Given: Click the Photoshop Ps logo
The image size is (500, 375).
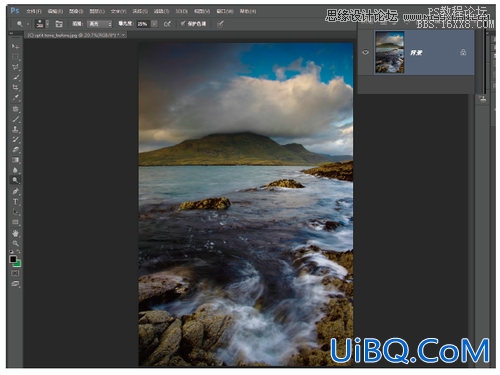Looking at the screenshot, I should pyautogui.click(x=15, y=11).
